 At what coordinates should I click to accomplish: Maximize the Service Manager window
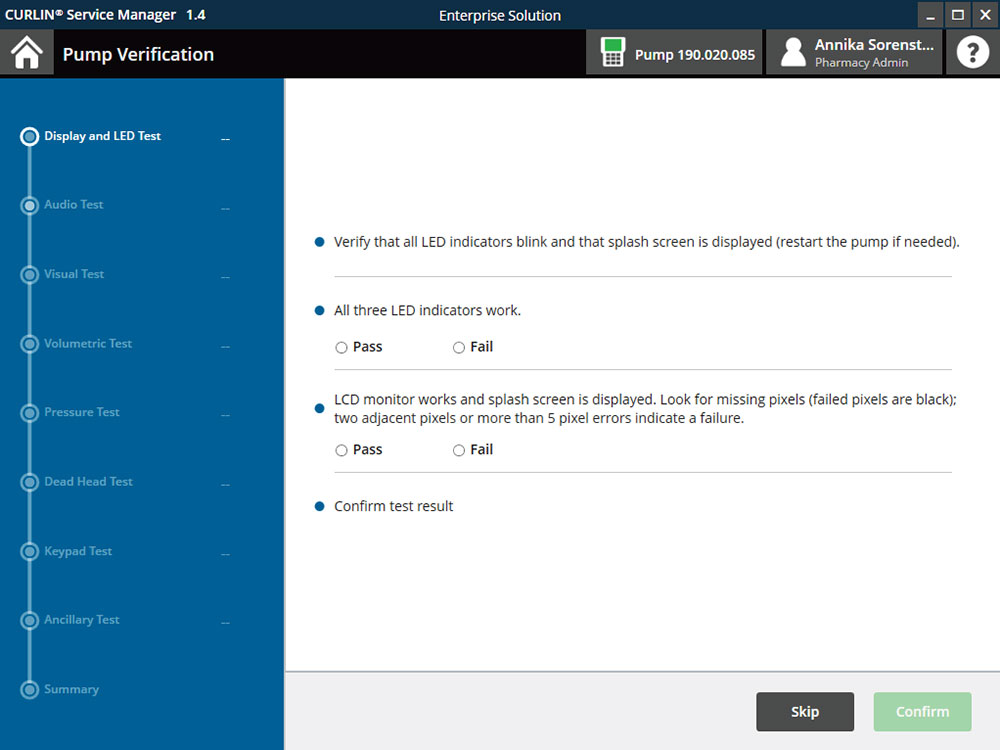pos(957,15)
